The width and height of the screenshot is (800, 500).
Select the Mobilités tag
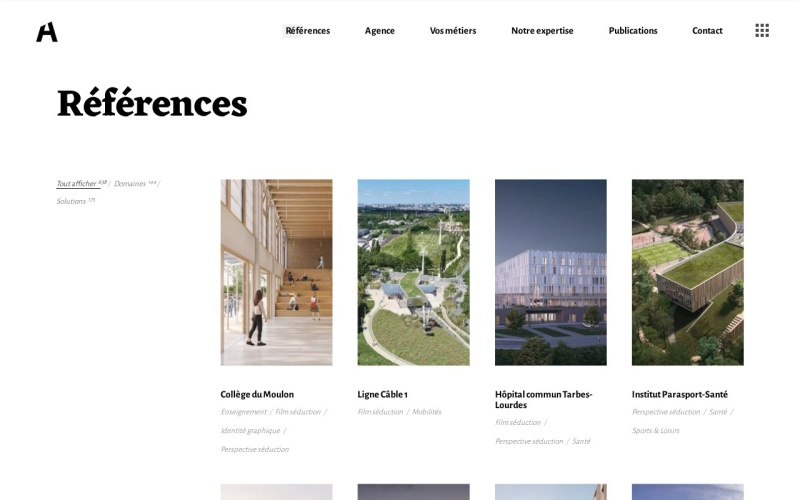tap(427, 412)
